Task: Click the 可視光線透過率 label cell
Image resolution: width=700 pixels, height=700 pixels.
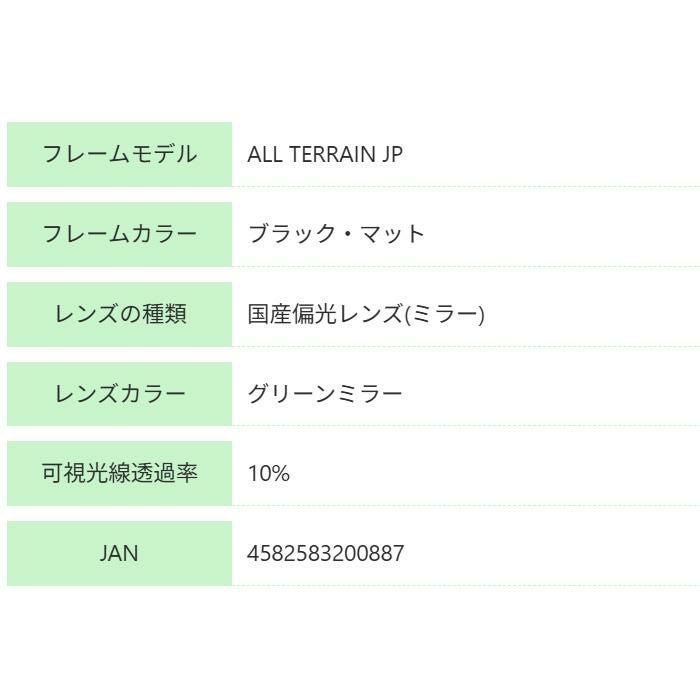Action: click(119, 473)
